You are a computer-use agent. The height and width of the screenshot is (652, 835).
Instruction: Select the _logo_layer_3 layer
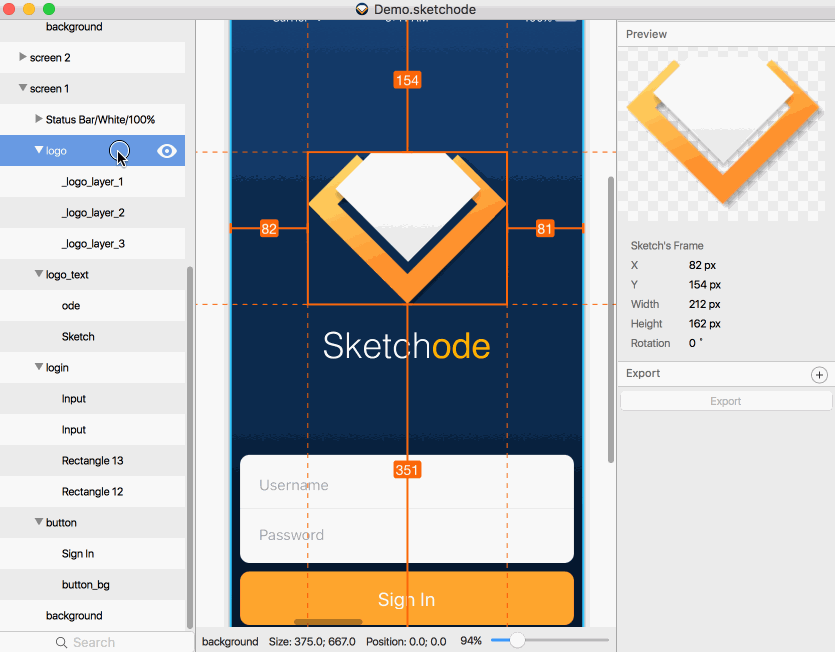[93, 243]
